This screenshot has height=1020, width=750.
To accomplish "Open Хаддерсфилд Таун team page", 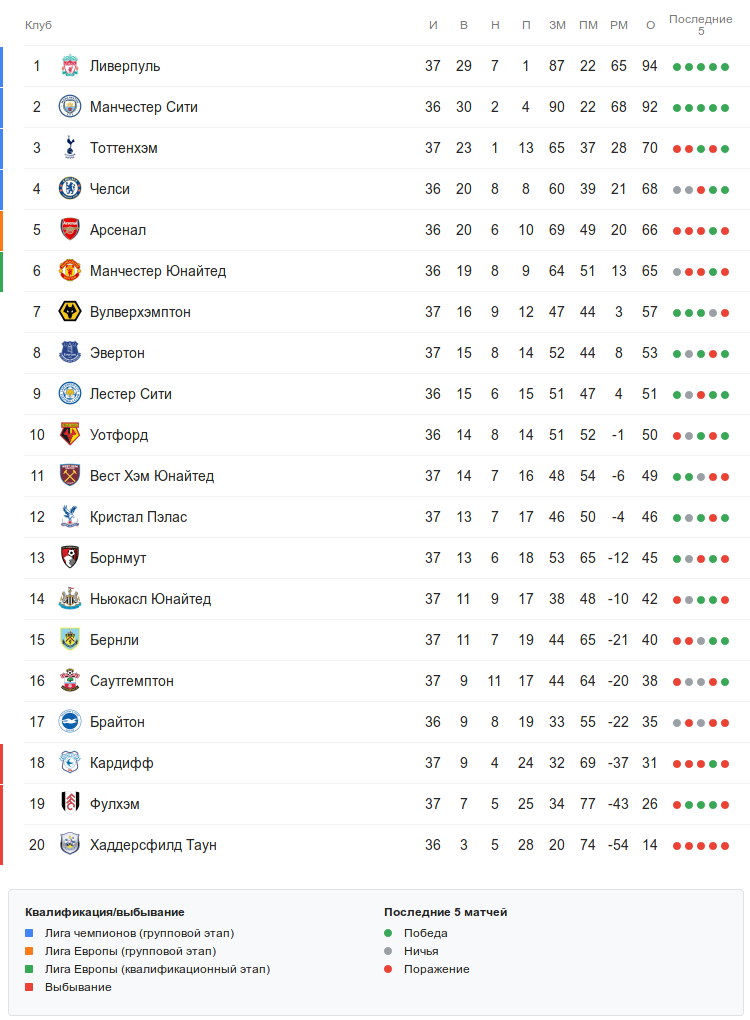I will point(153,845).
